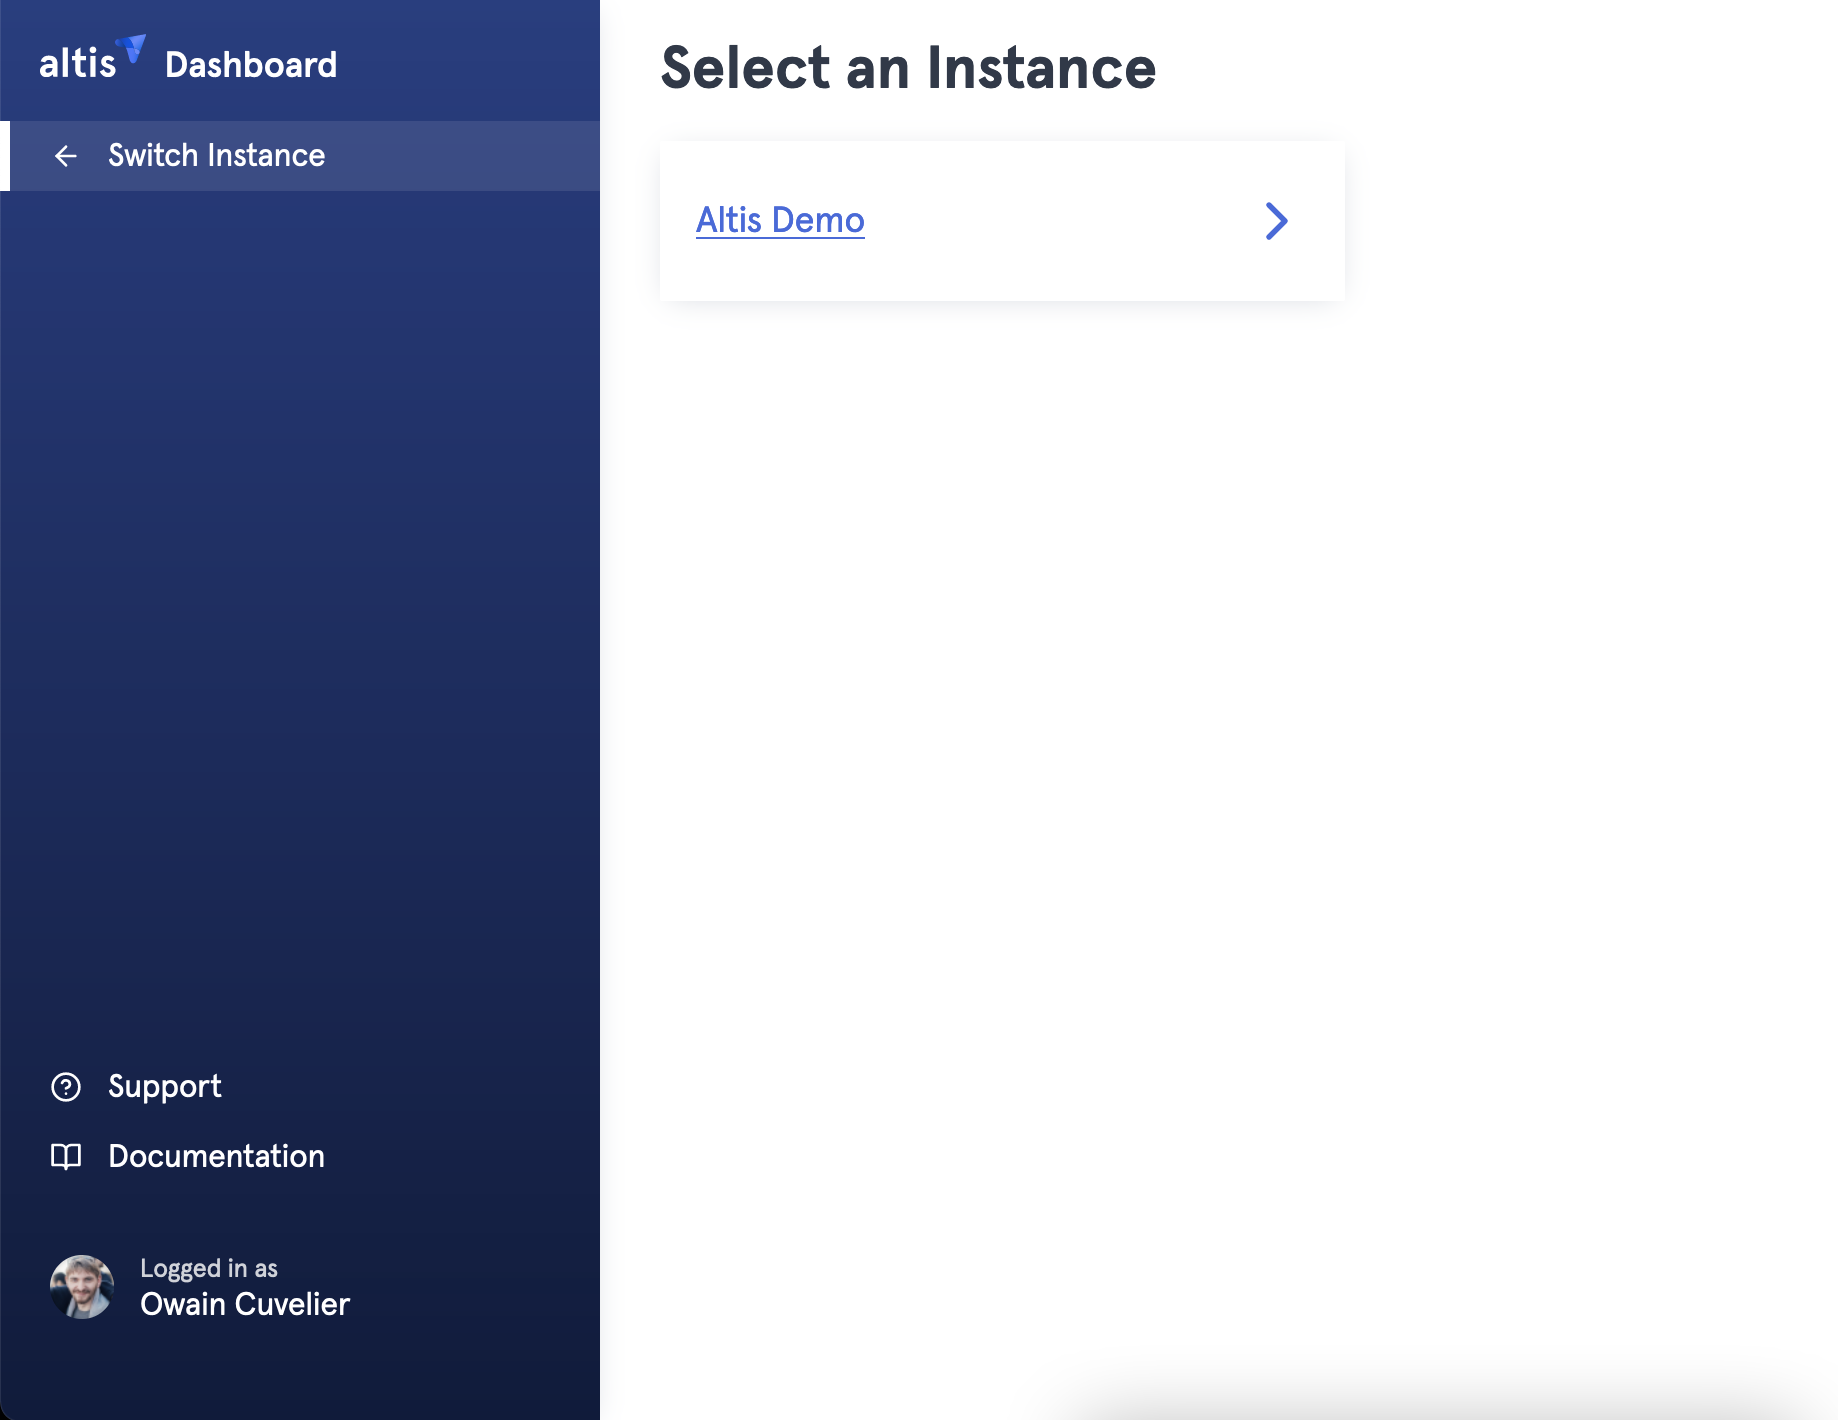This screenshot has height=1420, width=1838.
Task: Click Owain Cuvelier's profile avatar
Action: coord(82,1287)
